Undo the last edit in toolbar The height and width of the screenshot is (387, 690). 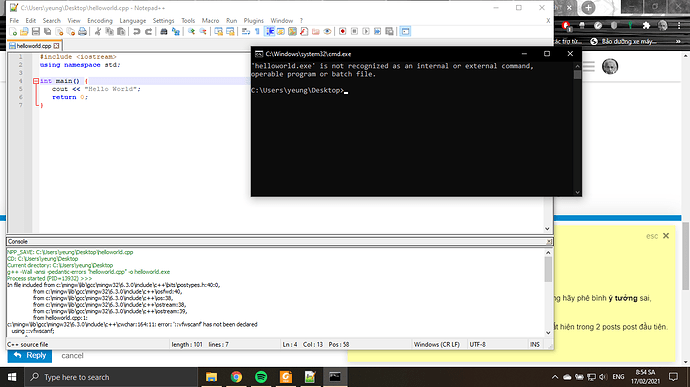point(137,32)
